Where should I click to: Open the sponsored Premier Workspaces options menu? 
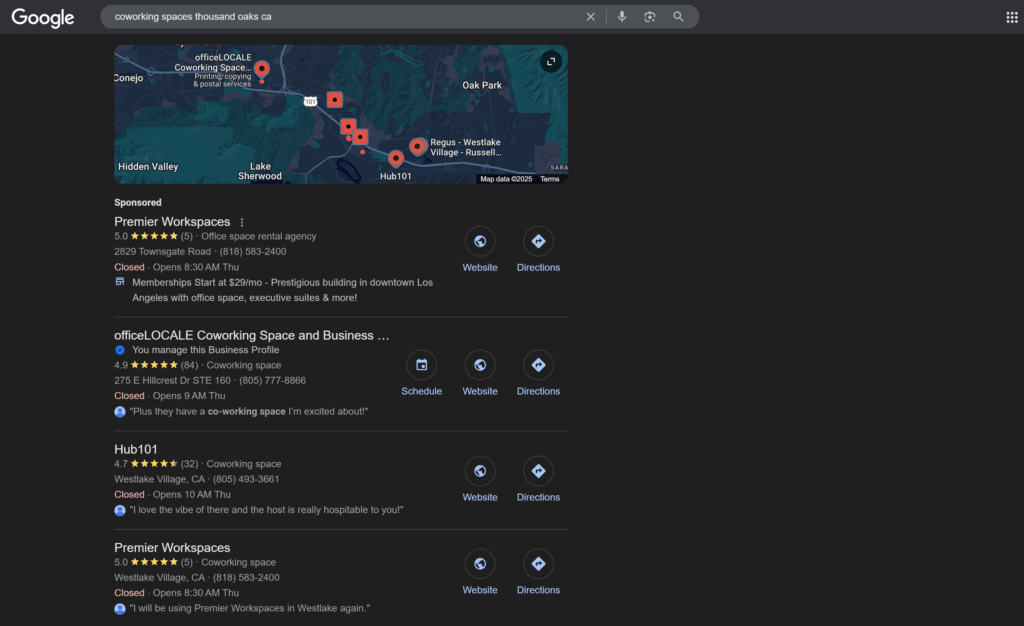(242, 222)
